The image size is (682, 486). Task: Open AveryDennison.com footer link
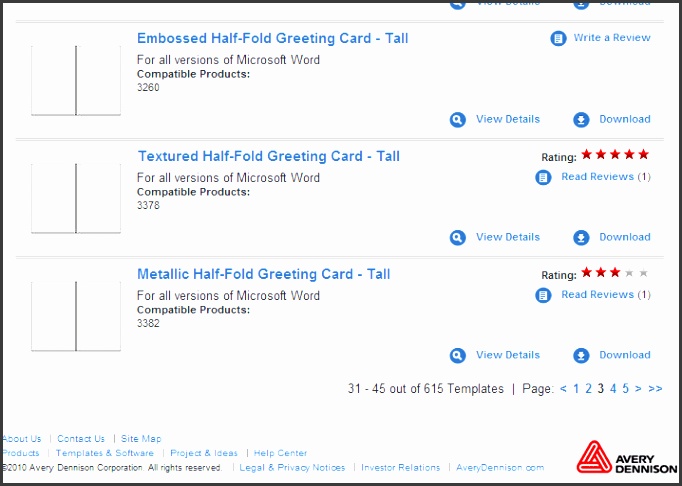coord(500,468)
